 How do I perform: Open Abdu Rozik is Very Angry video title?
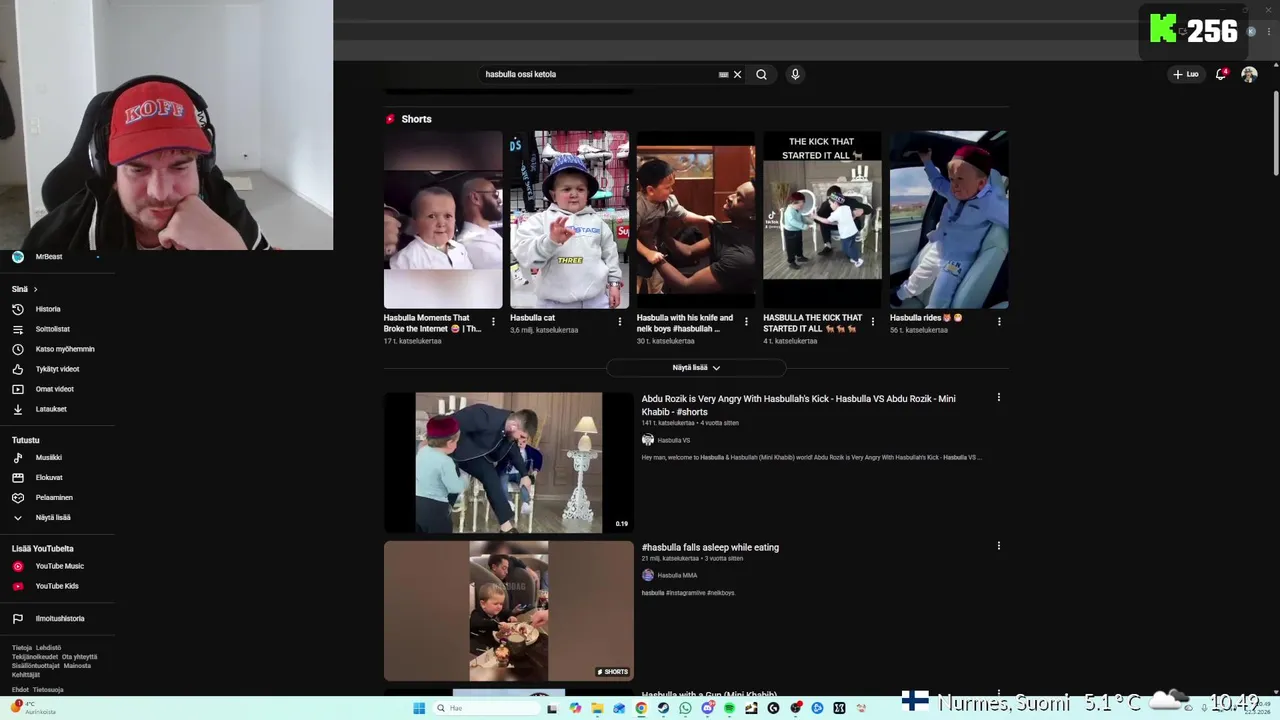tap(799, 405)
